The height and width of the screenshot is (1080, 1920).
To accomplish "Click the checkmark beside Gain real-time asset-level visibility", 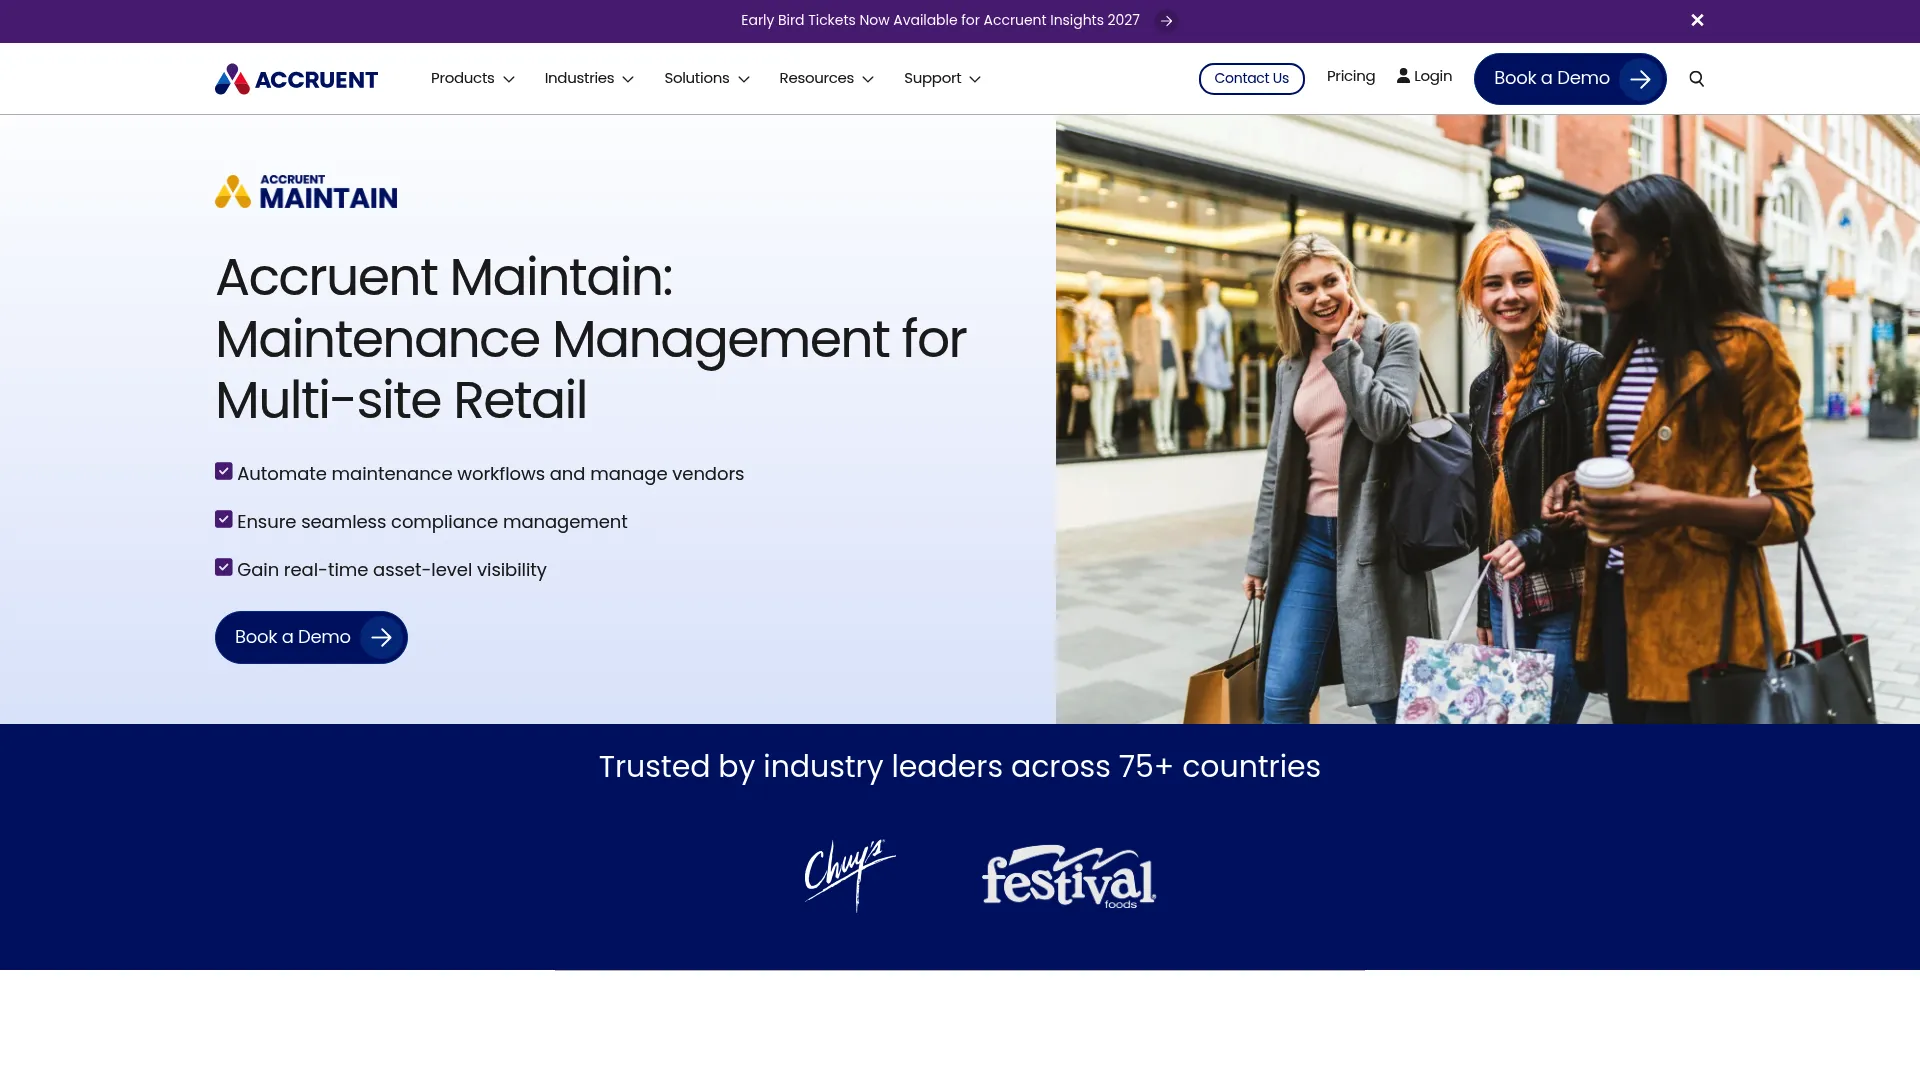I will tap(224, 568).
